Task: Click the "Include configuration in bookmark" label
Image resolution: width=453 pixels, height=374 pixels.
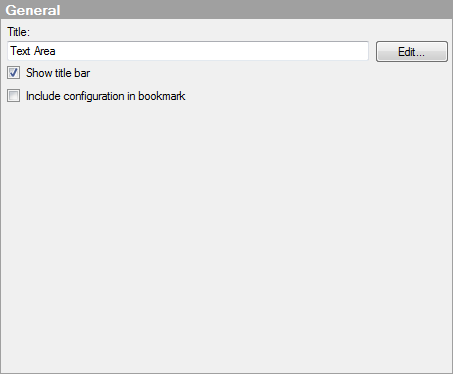Action: tap(105, 96)
